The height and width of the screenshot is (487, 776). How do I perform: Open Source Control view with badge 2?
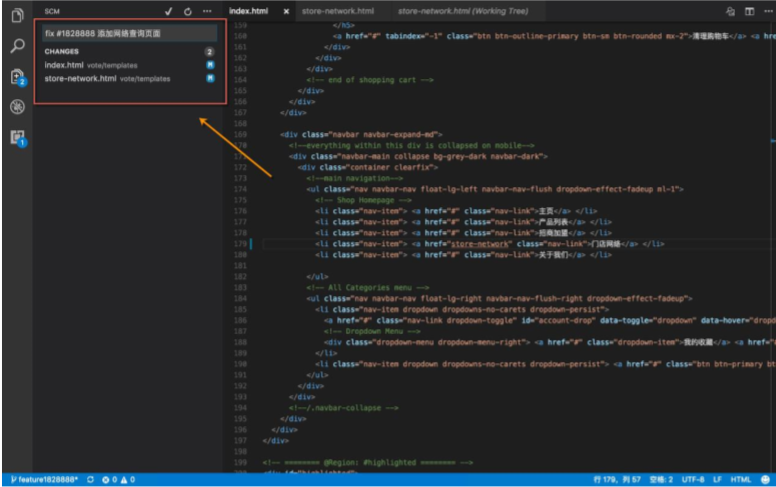tap(18, 77)
